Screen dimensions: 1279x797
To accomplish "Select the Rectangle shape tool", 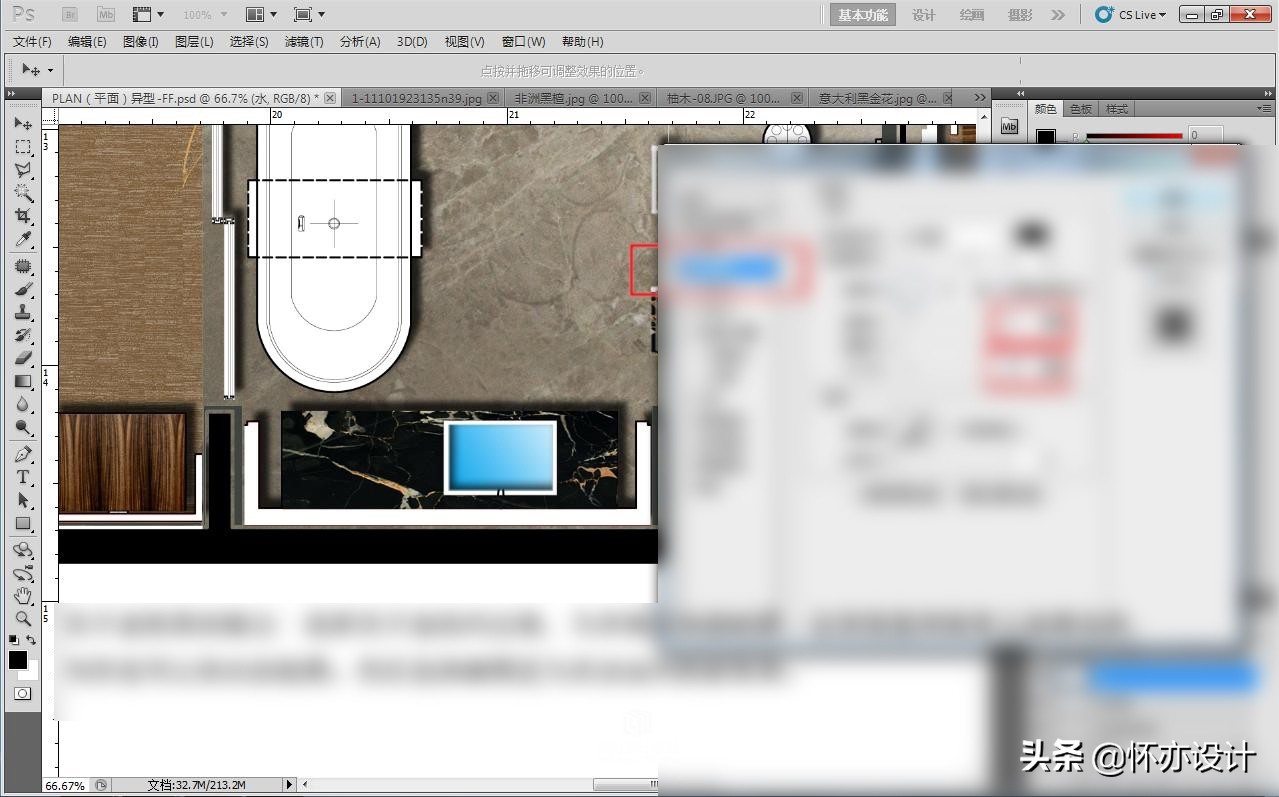I will point(23,524).
